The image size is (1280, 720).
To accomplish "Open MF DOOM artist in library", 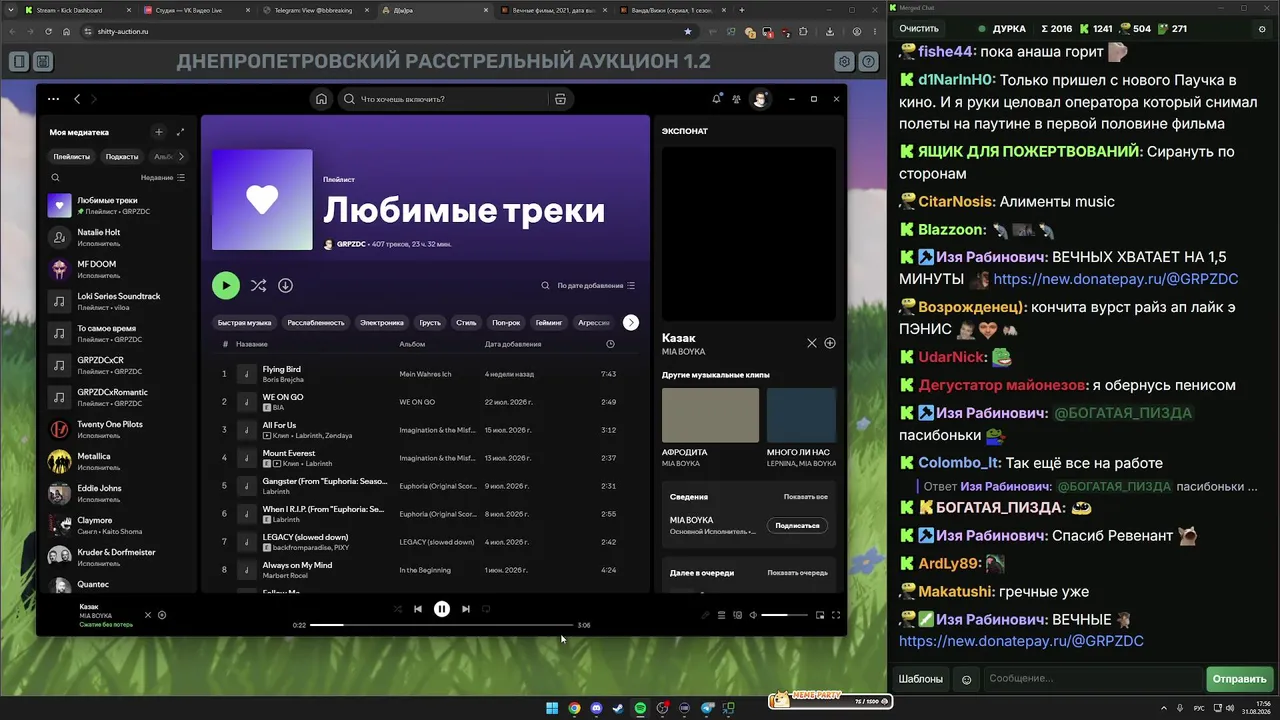I will (120, 269).
